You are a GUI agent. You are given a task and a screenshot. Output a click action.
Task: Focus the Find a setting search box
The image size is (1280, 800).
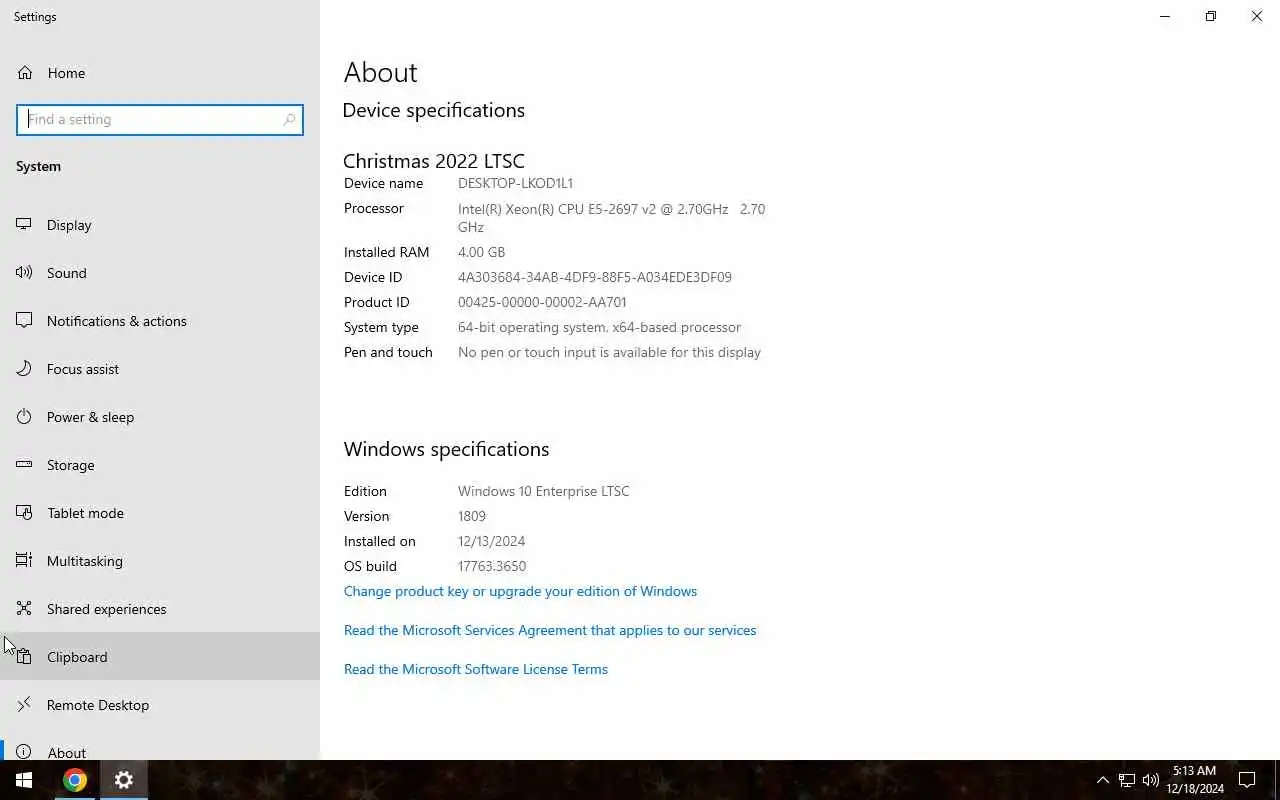coord(160,119)
